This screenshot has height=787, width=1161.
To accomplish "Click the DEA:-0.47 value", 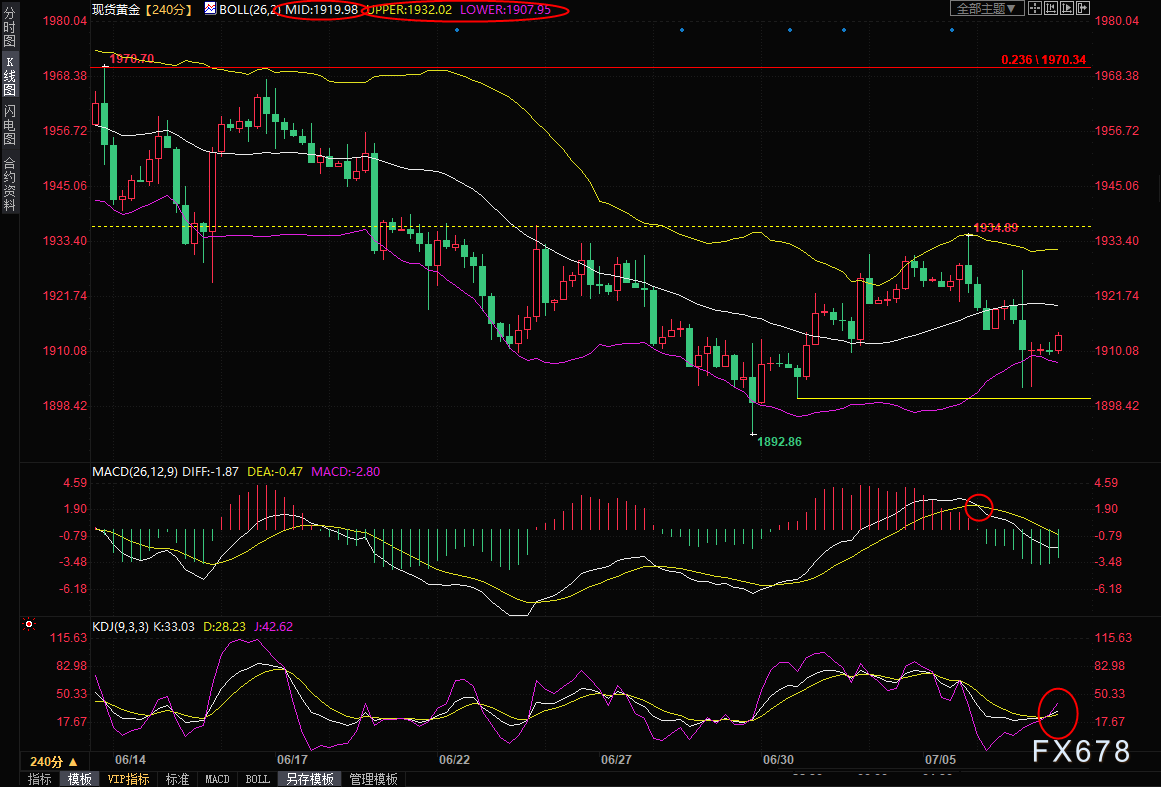I will coord(275,472).
